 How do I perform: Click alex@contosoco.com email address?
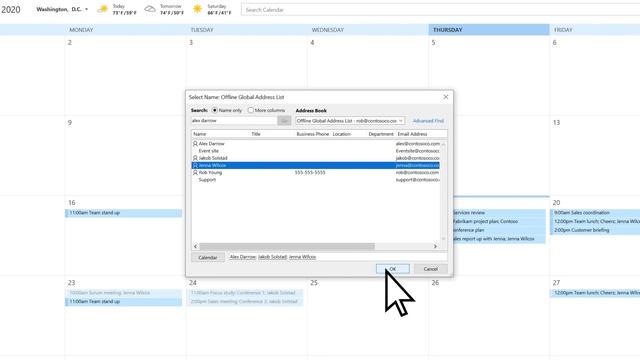(x=418, y=144)
